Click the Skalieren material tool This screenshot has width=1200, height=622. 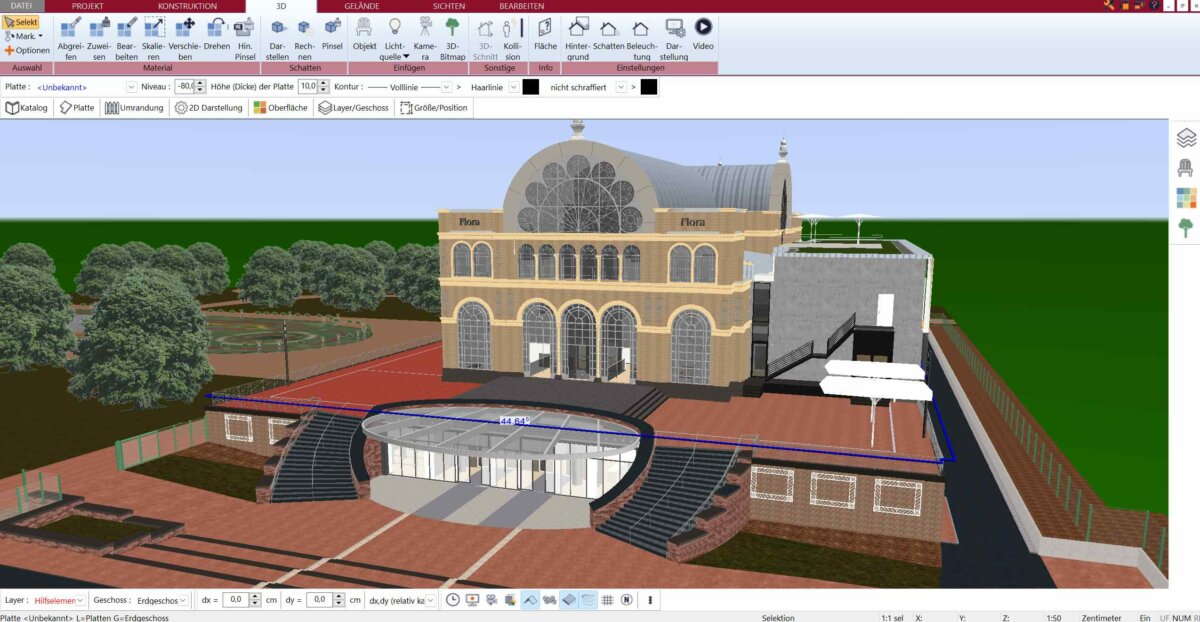pos(153,38)
